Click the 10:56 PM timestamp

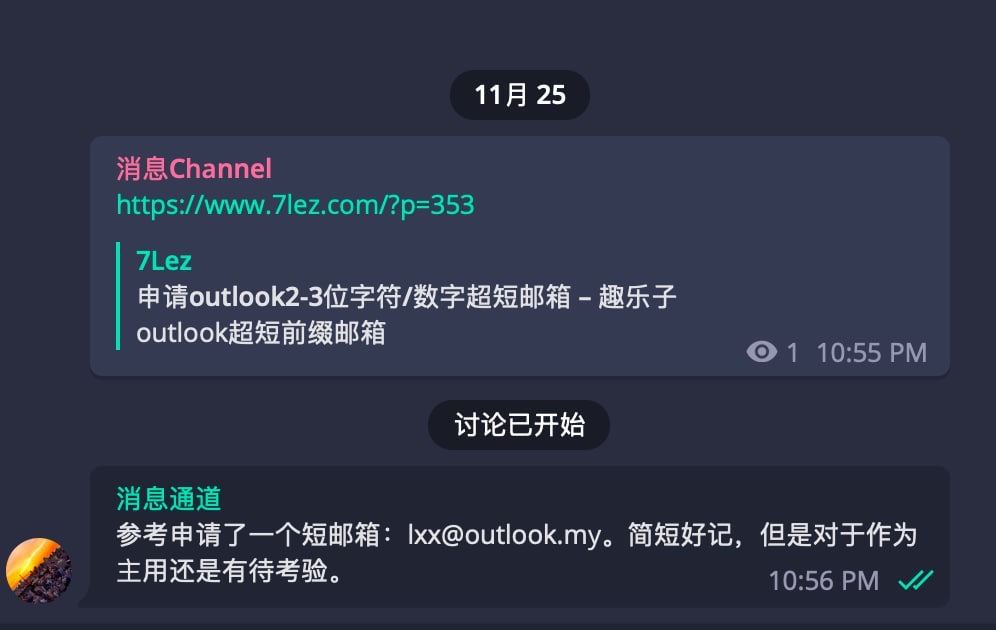(824, 580)
